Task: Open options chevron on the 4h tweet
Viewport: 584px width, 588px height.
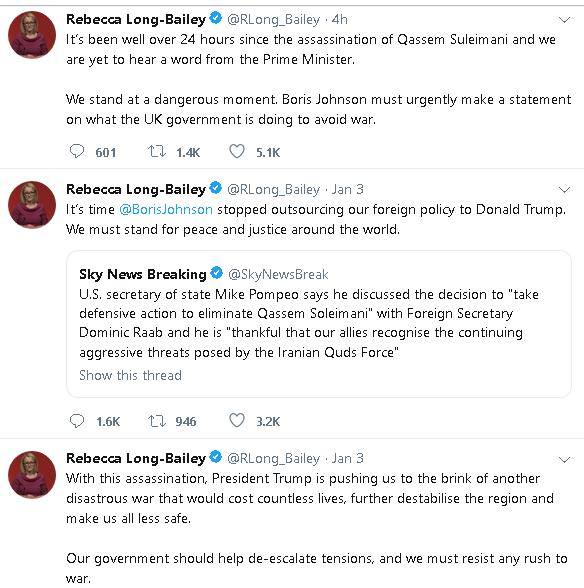Action: point(564,20)
